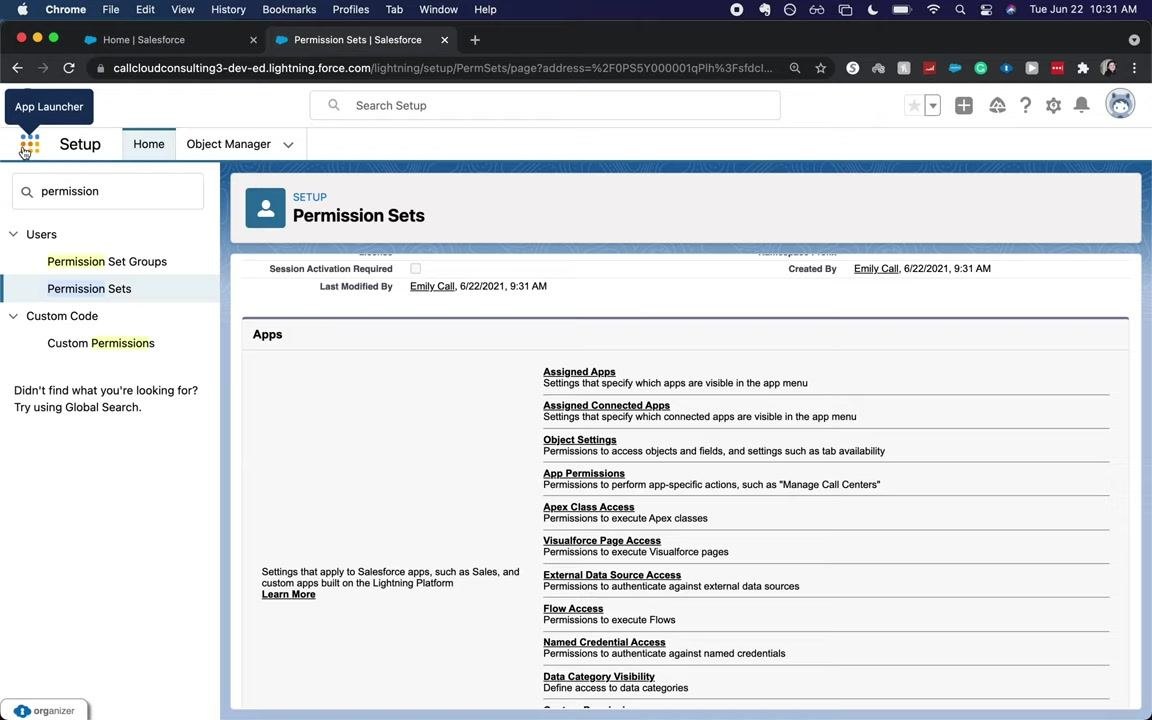Open the App Permissions link
This screenshot has height=720, width=1152.
coord(583,473)
